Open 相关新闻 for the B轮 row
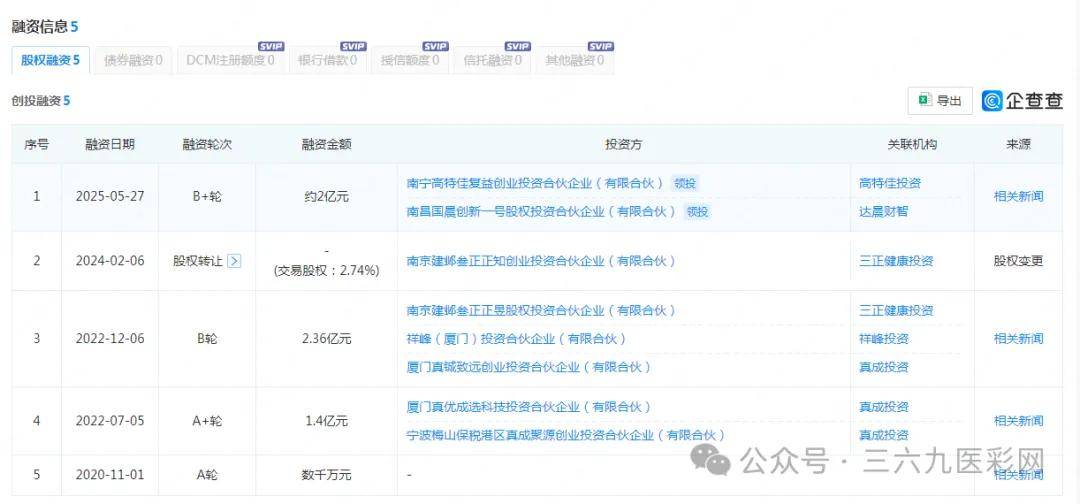The height and width of the screenshot is (504, 1080). 1018,339
